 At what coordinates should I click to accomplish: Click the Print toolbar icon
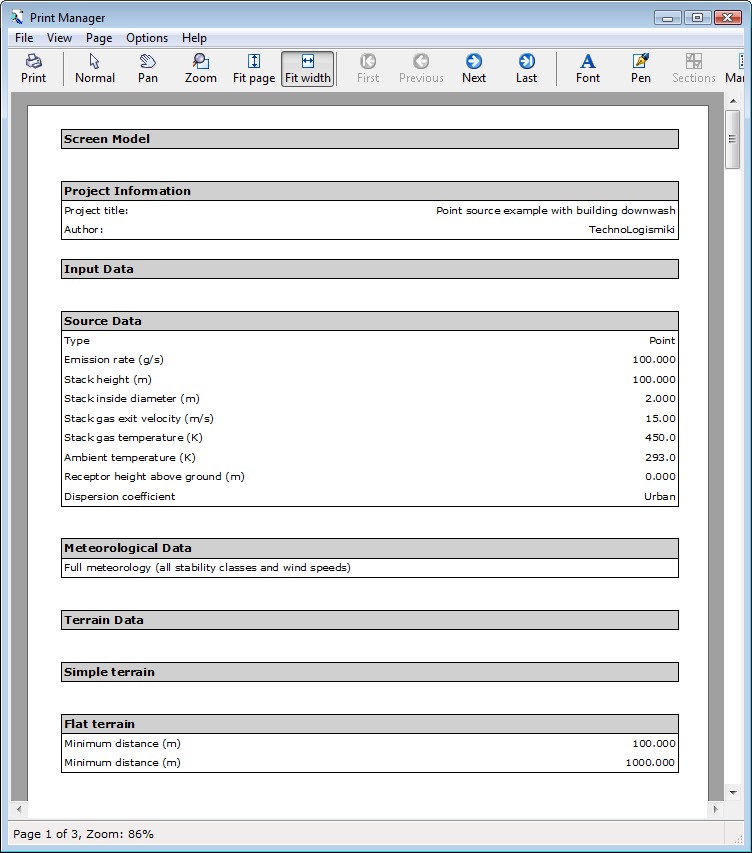[34, 68]
